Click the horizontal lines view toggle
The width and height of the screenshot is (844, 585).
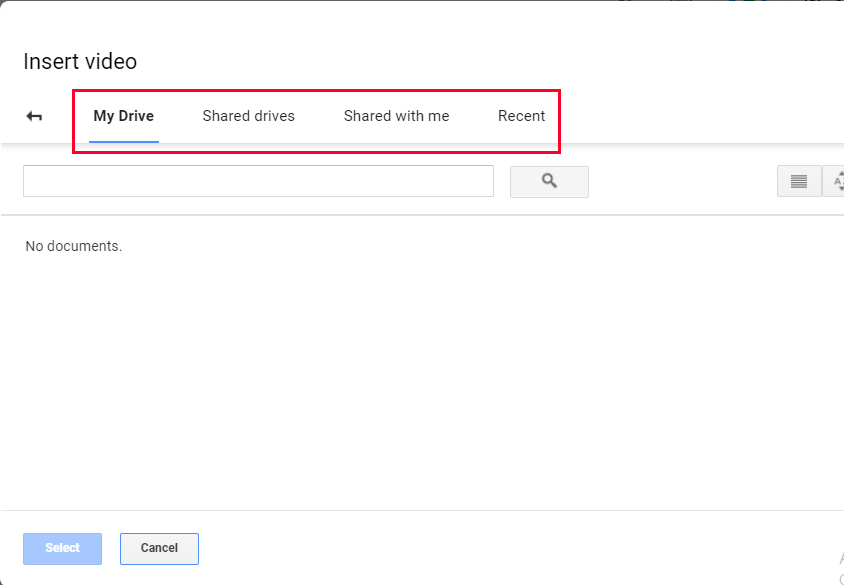(799, 182)
